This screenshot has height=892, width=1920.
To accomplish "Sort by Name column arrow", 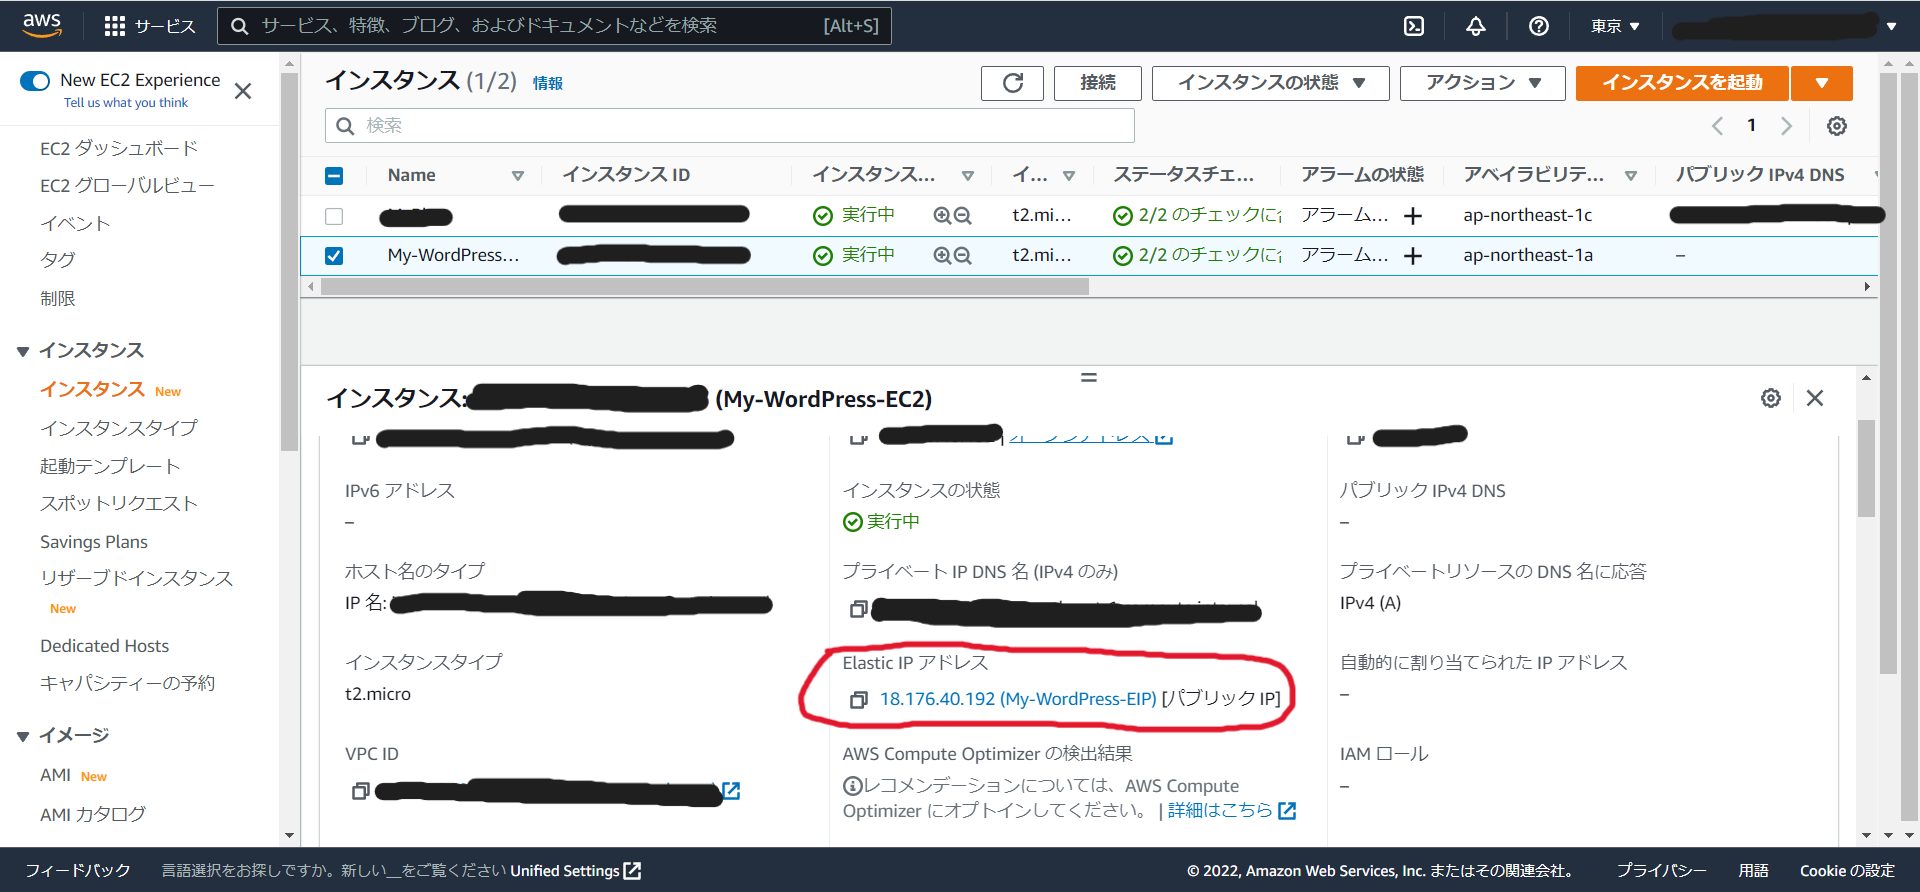I will click(x=518, y=176).
